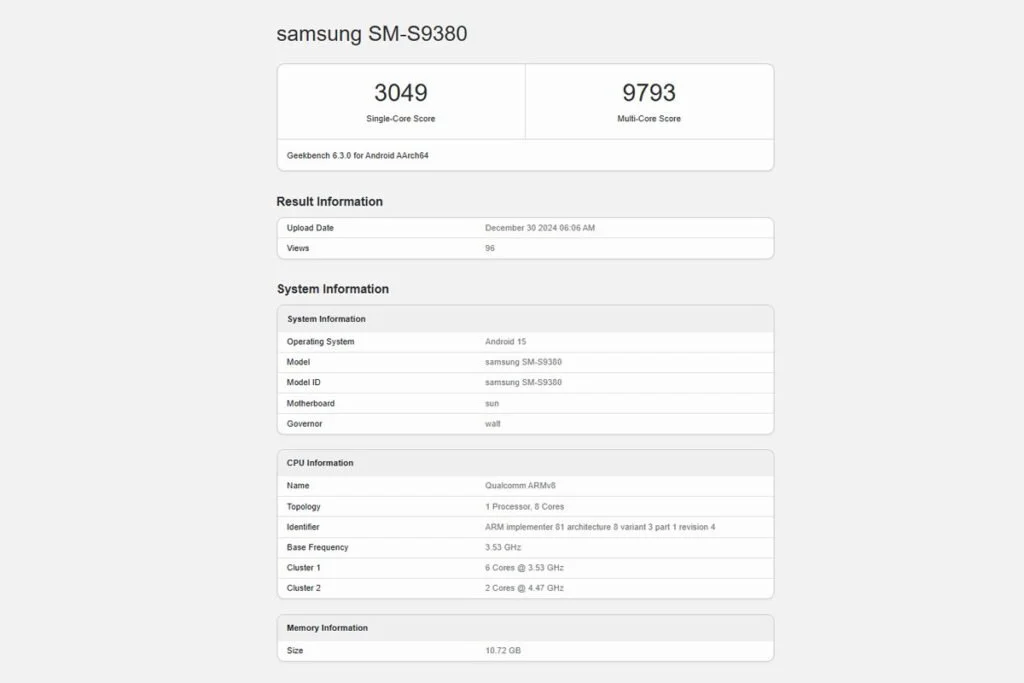Click the memory Size value 10.72 GB
This screenshot has width=1024, height=683.
coord(503,651)
